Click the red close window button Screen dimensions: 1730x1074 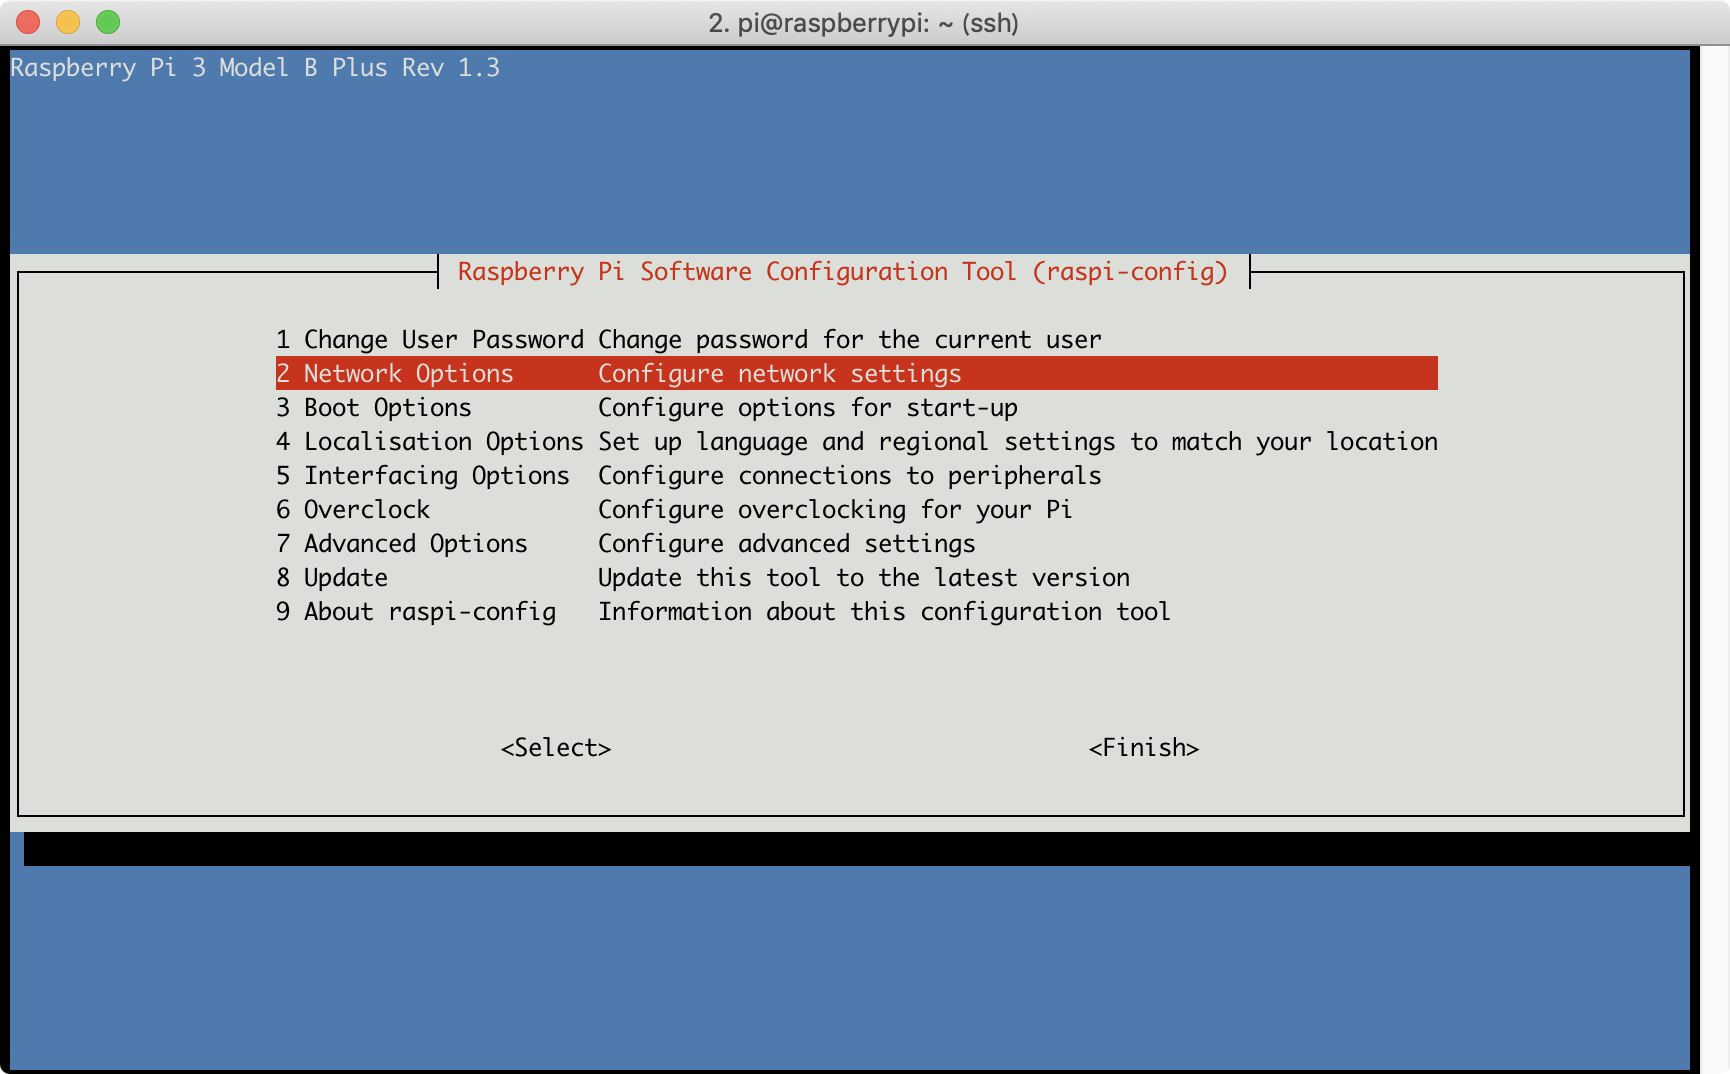29,22
